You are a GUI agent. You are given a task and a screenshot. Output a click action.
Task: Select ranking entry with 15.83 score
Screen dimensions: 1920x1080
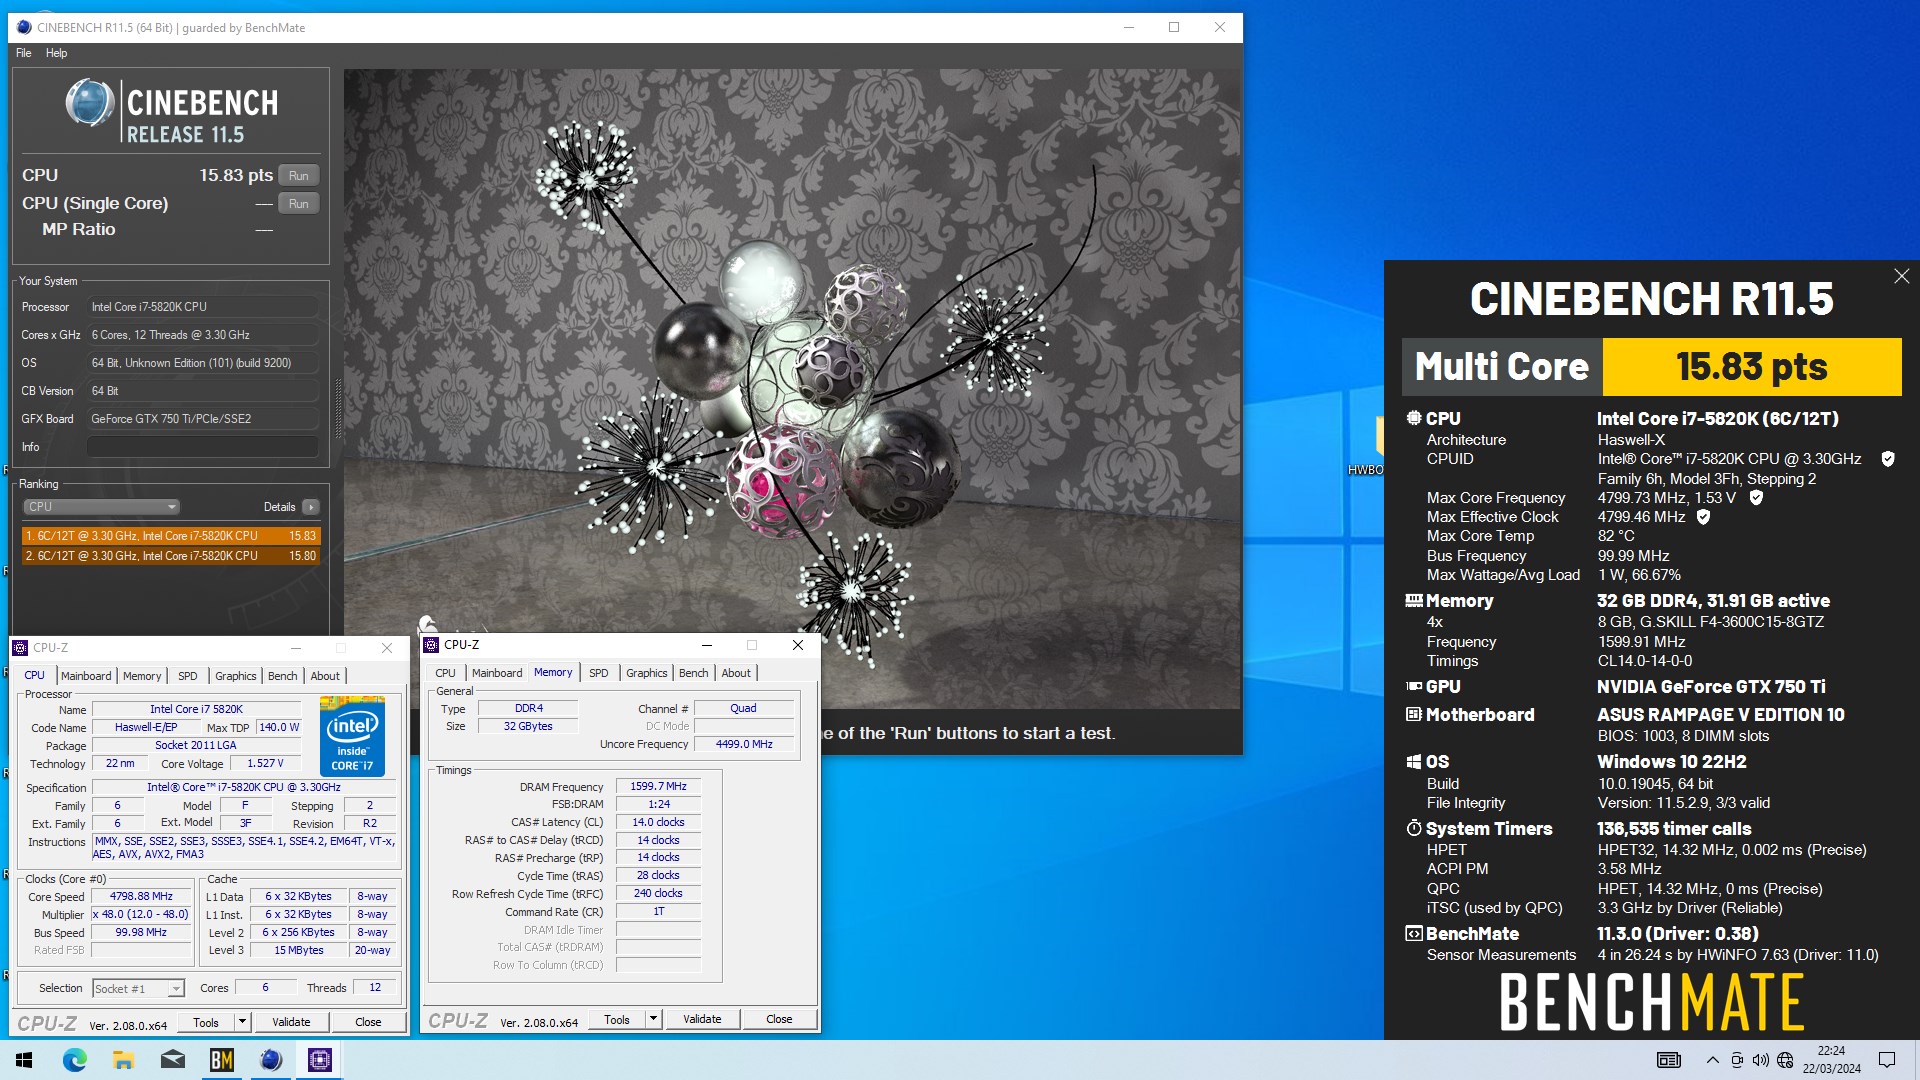tap(171, 536)
